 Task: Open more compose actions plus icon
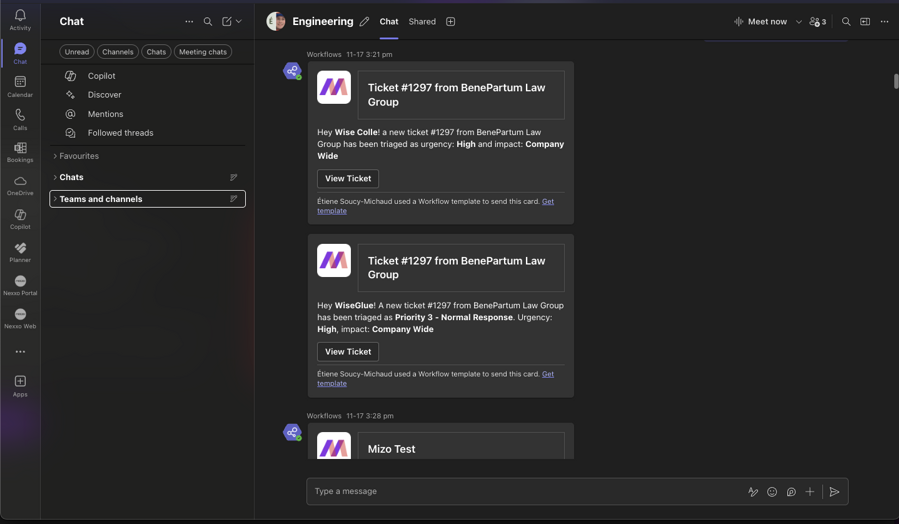[x=810, y=491]
